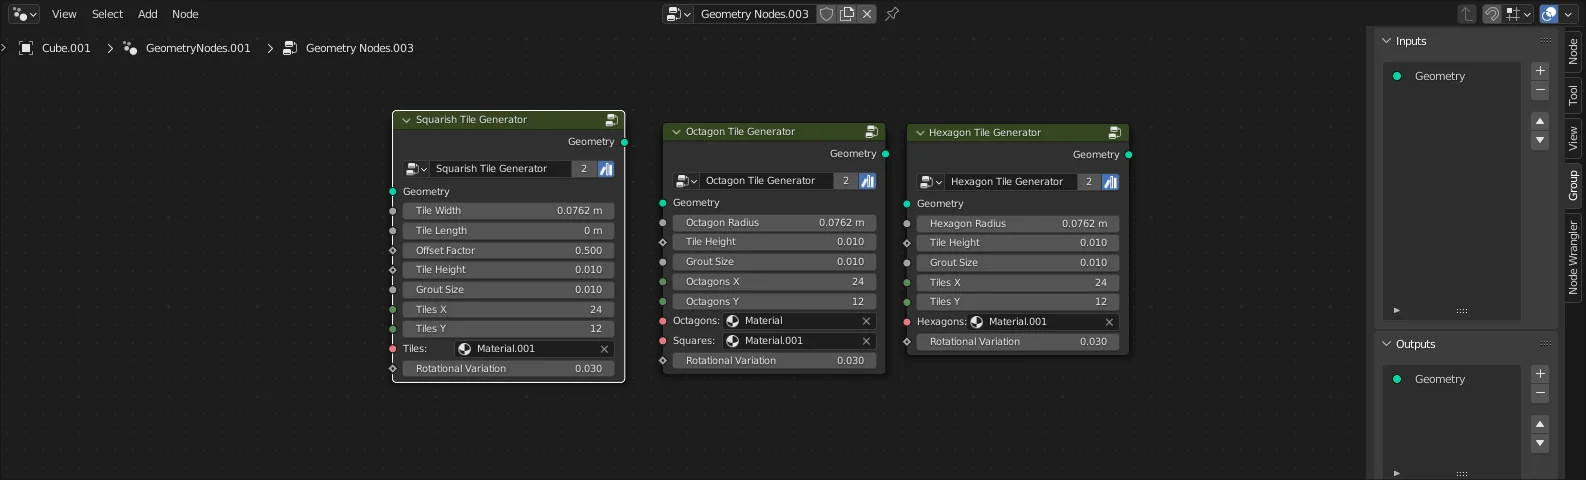
Task: Clear Material.001 from Hexagons slot
Action: [x=1109, y=322]
